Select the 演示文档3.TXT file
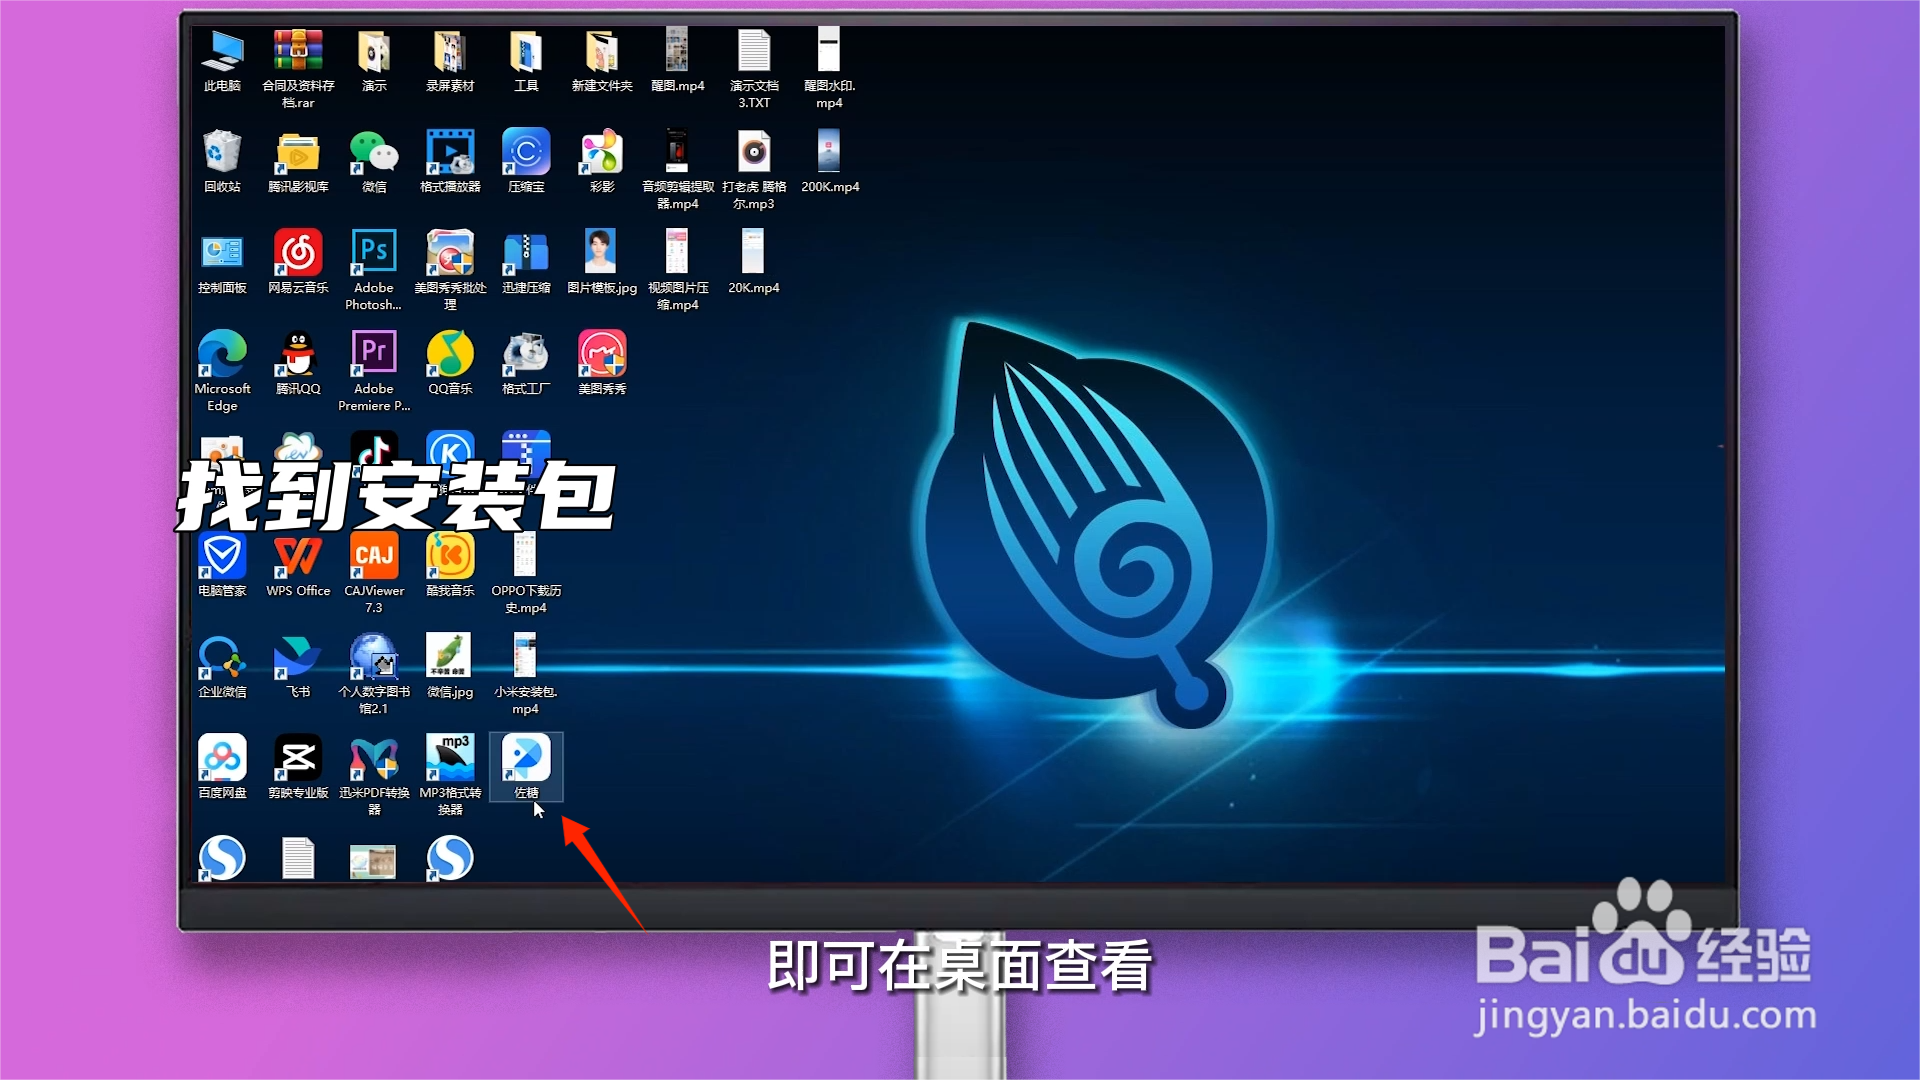The height and width of the screenshot is (1080, 1920). tap(754, 52)
